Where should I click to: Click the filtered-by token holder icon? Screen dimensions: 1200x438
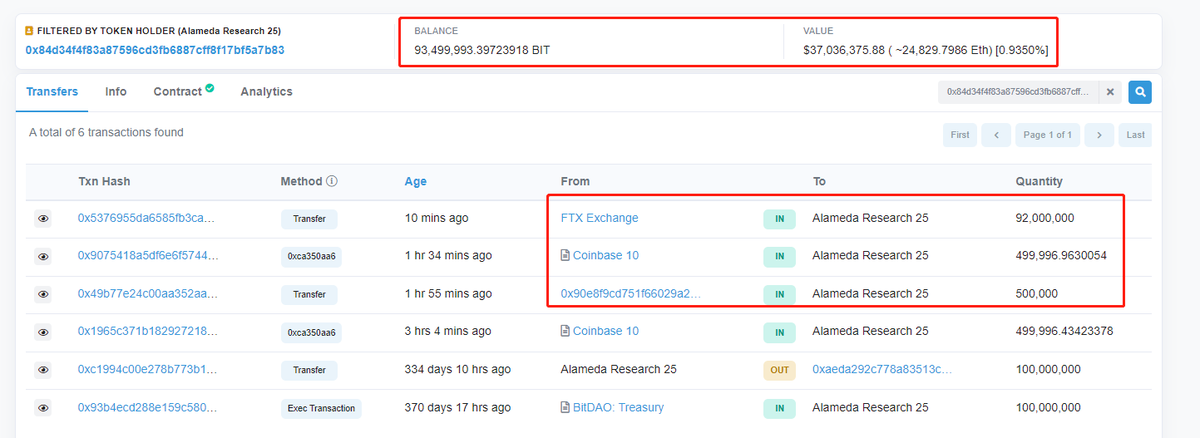30,31
